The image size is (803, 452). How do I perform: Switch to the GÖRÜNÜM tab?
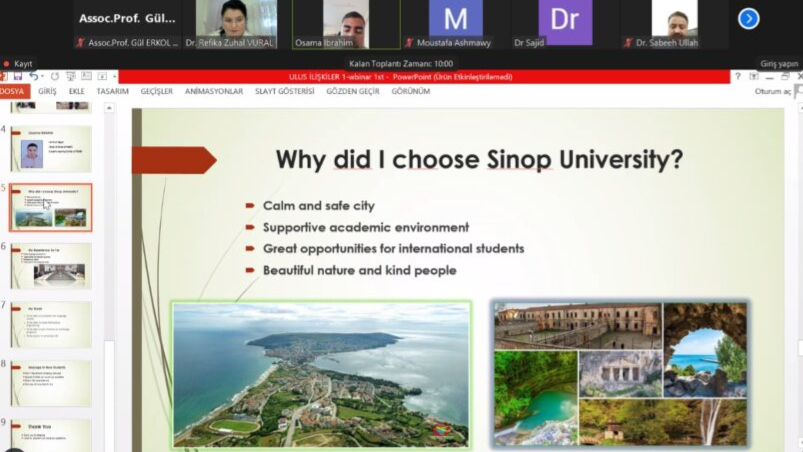411,91
